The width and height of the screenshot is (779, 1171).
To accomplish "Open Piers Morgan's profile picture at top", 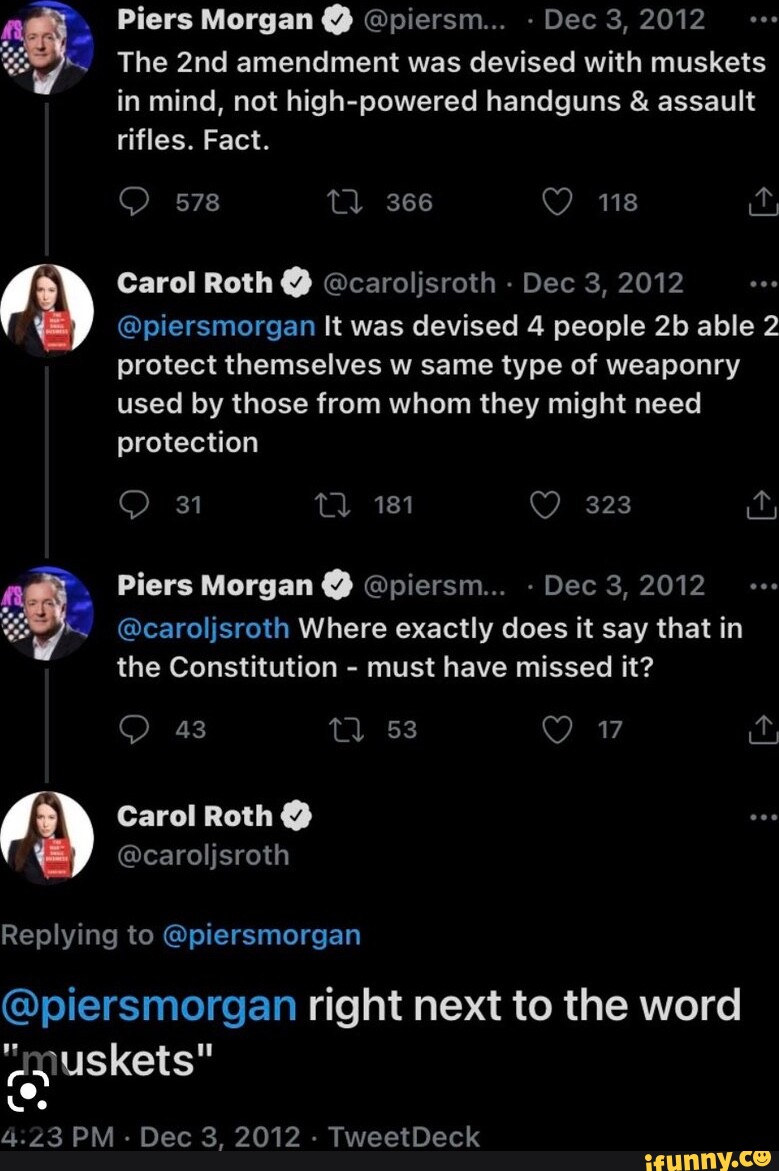I will click(47, 47).
